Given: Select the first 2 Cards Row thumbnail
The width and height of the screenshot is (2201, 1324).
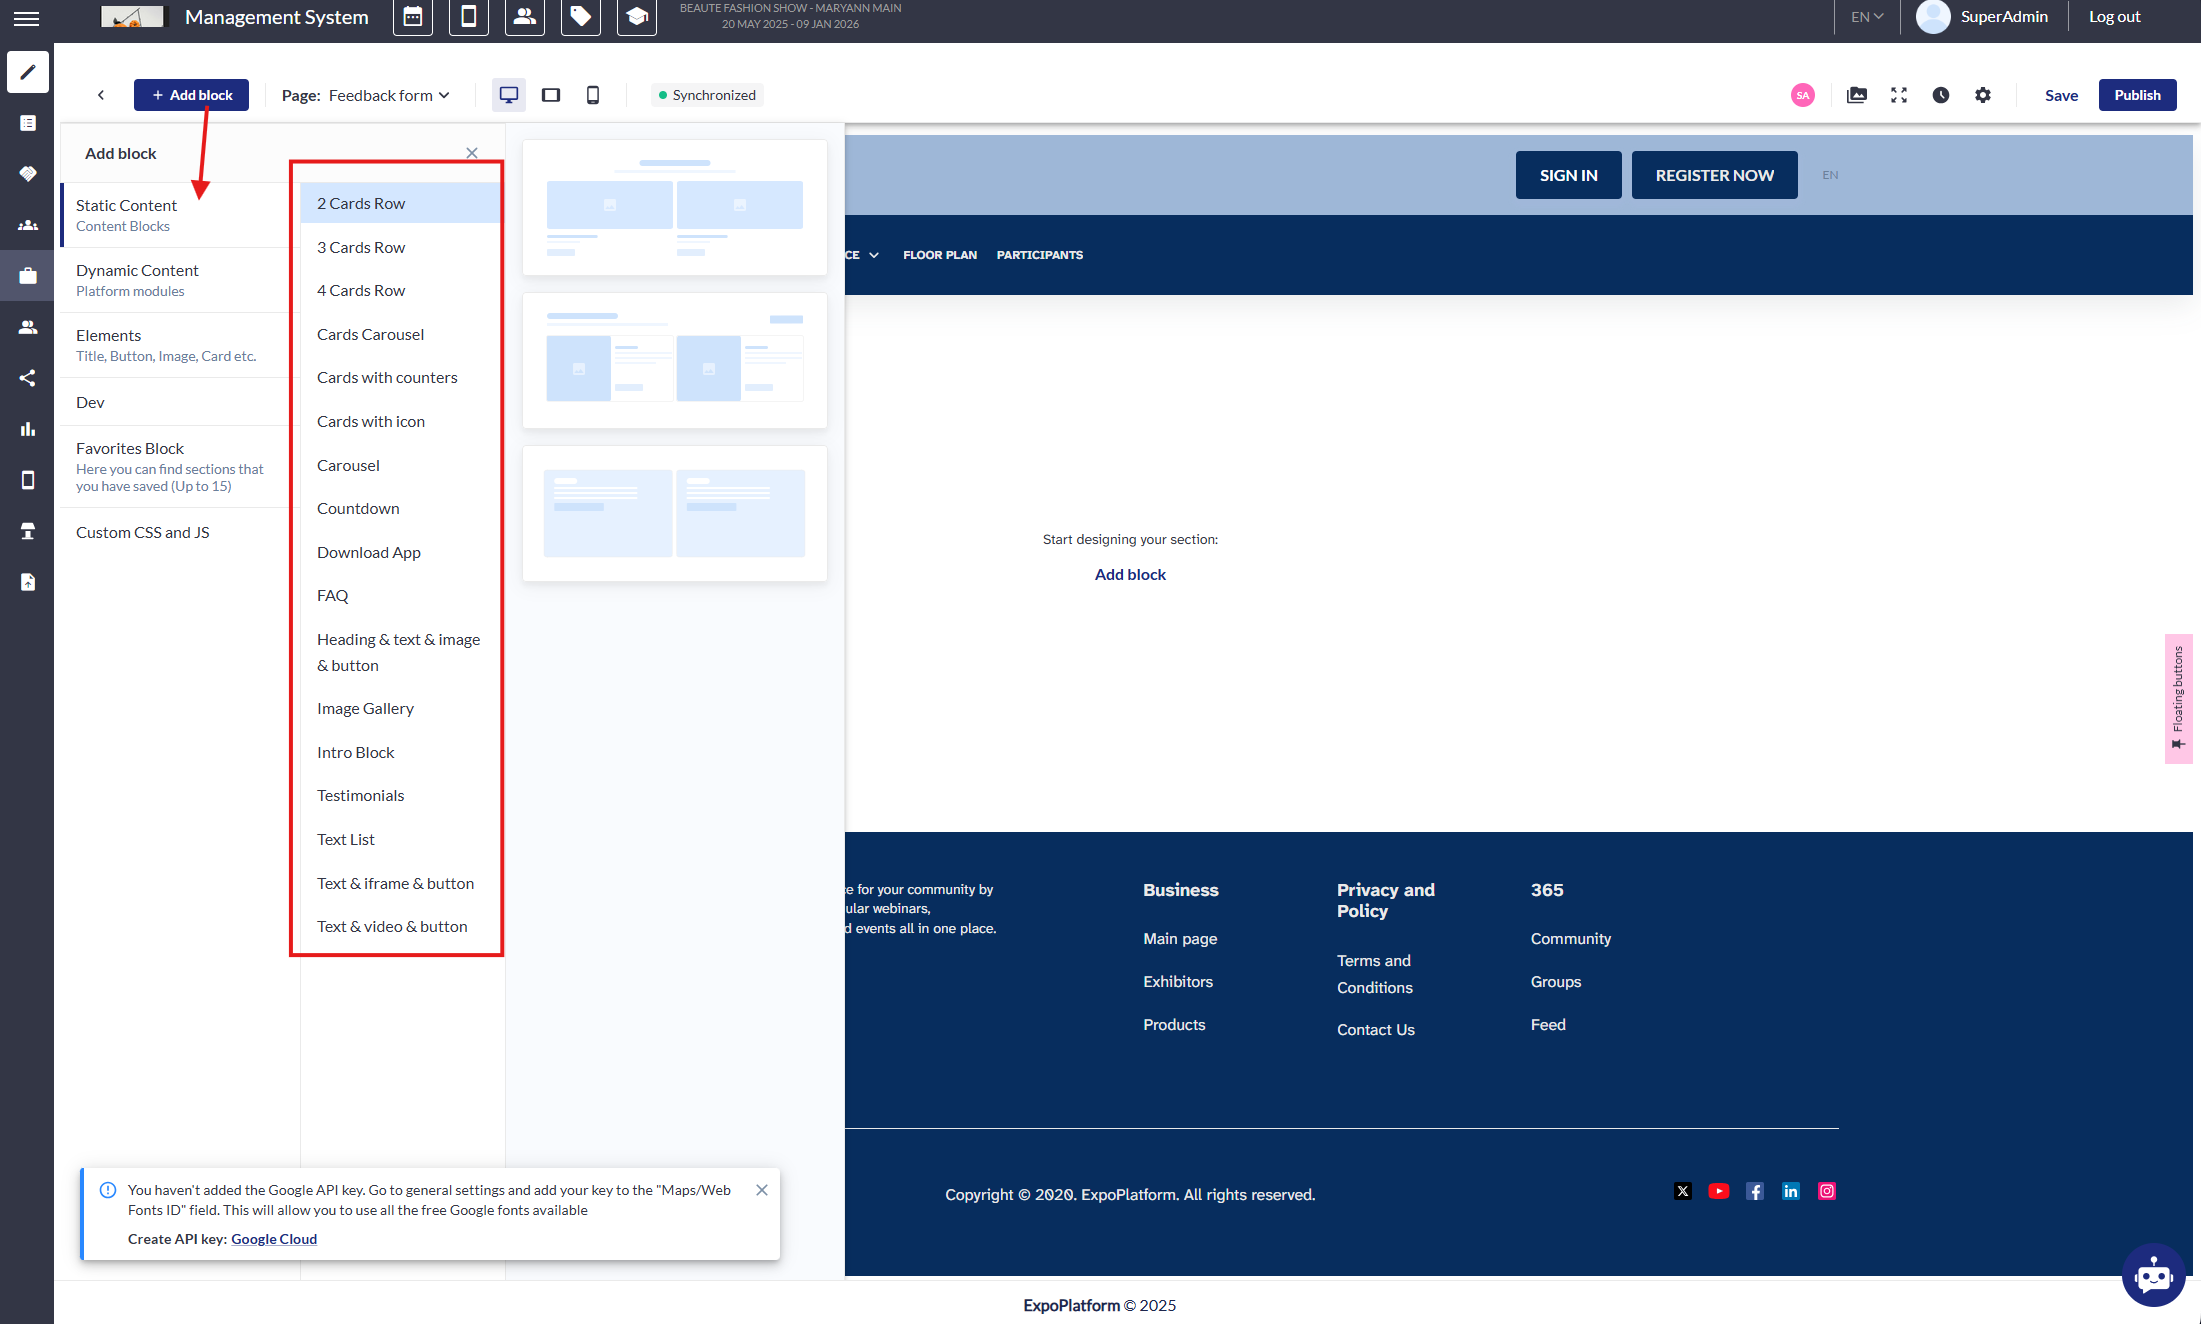Looking at the screenshot, I should pos(675,207).
